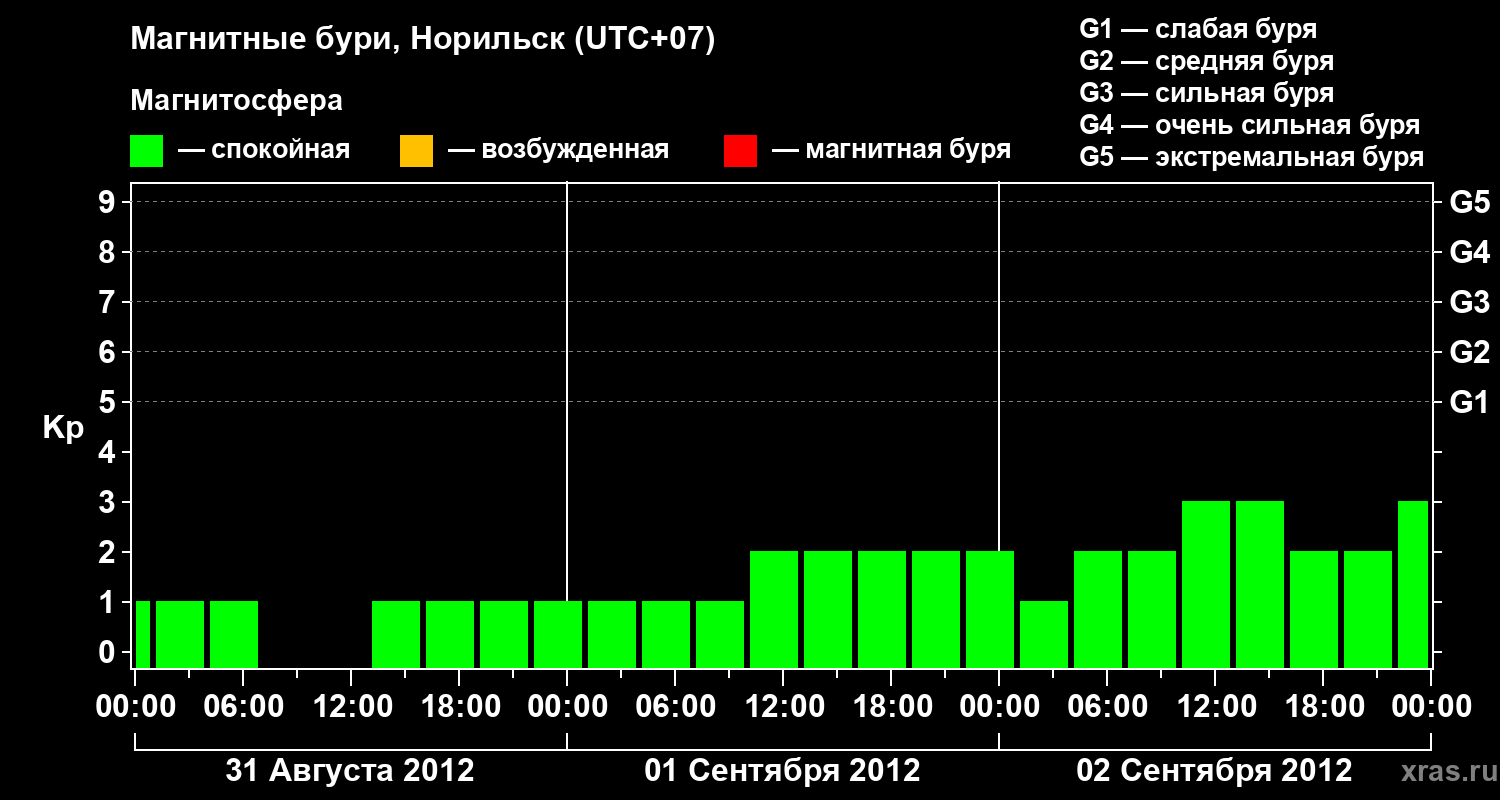The height and width of the screenshot is (800, 1500).
Task: Click the '31 Августа 2012' date label
Action: tap(350, 771)
